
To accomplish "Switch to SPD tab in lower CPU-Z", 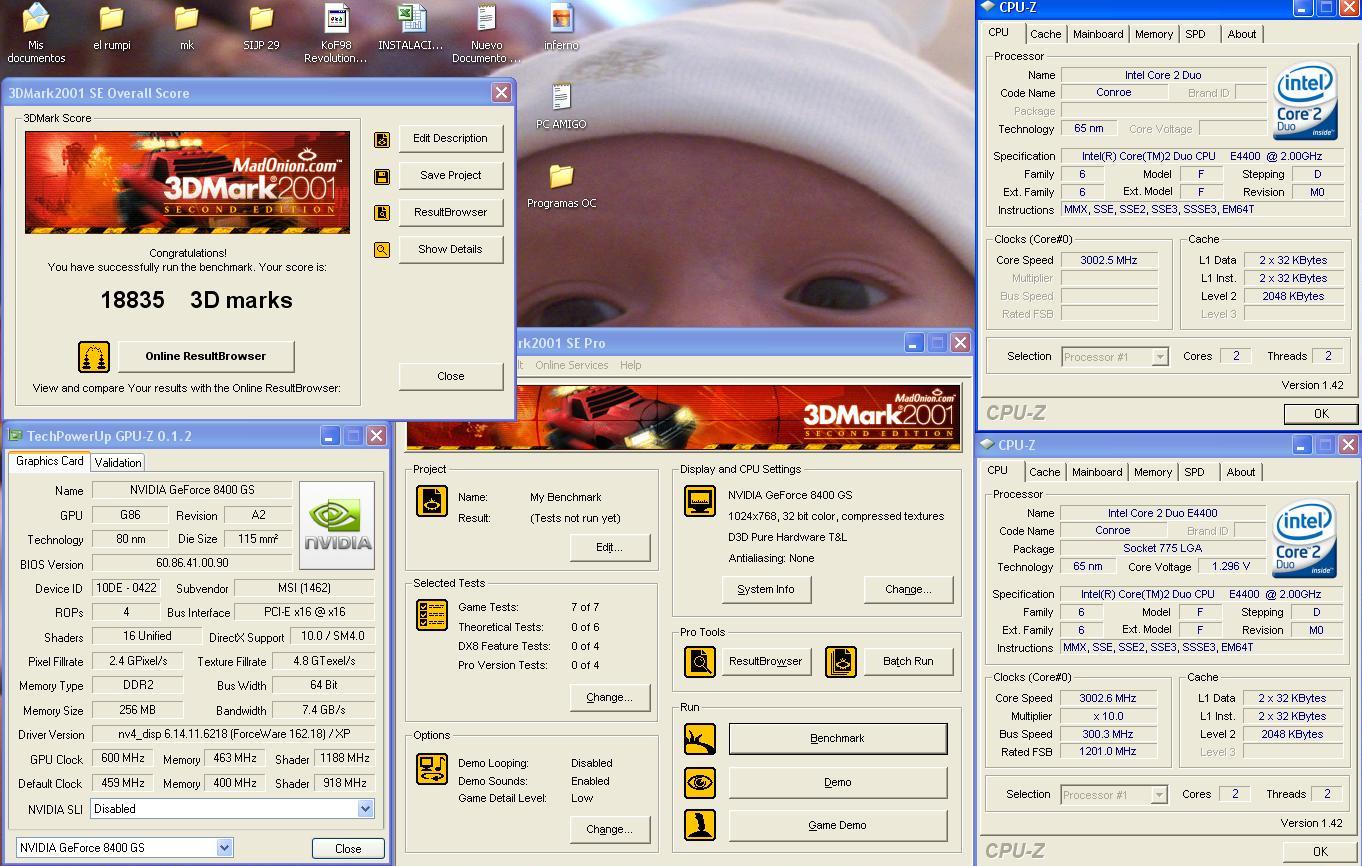I will pyautogui.click(x=1195, y=472).
